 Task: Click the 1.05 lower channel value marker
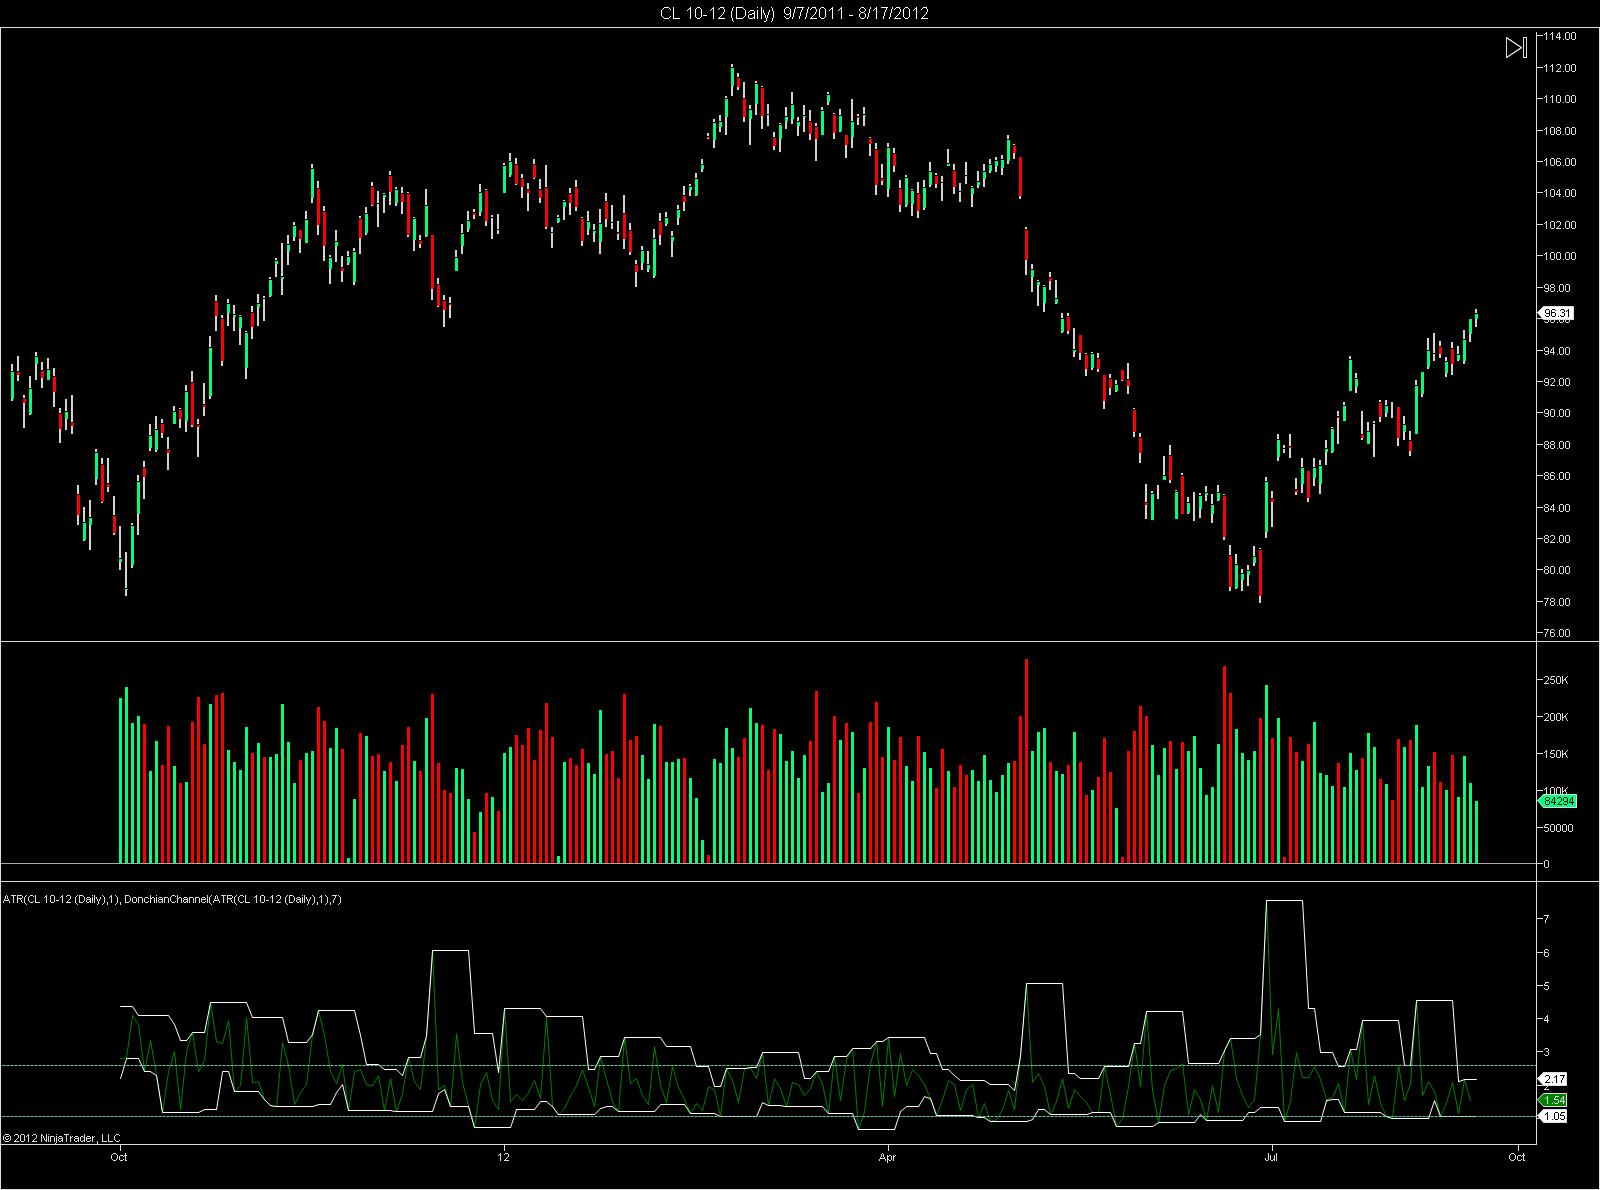(x=1554, y=1116)
